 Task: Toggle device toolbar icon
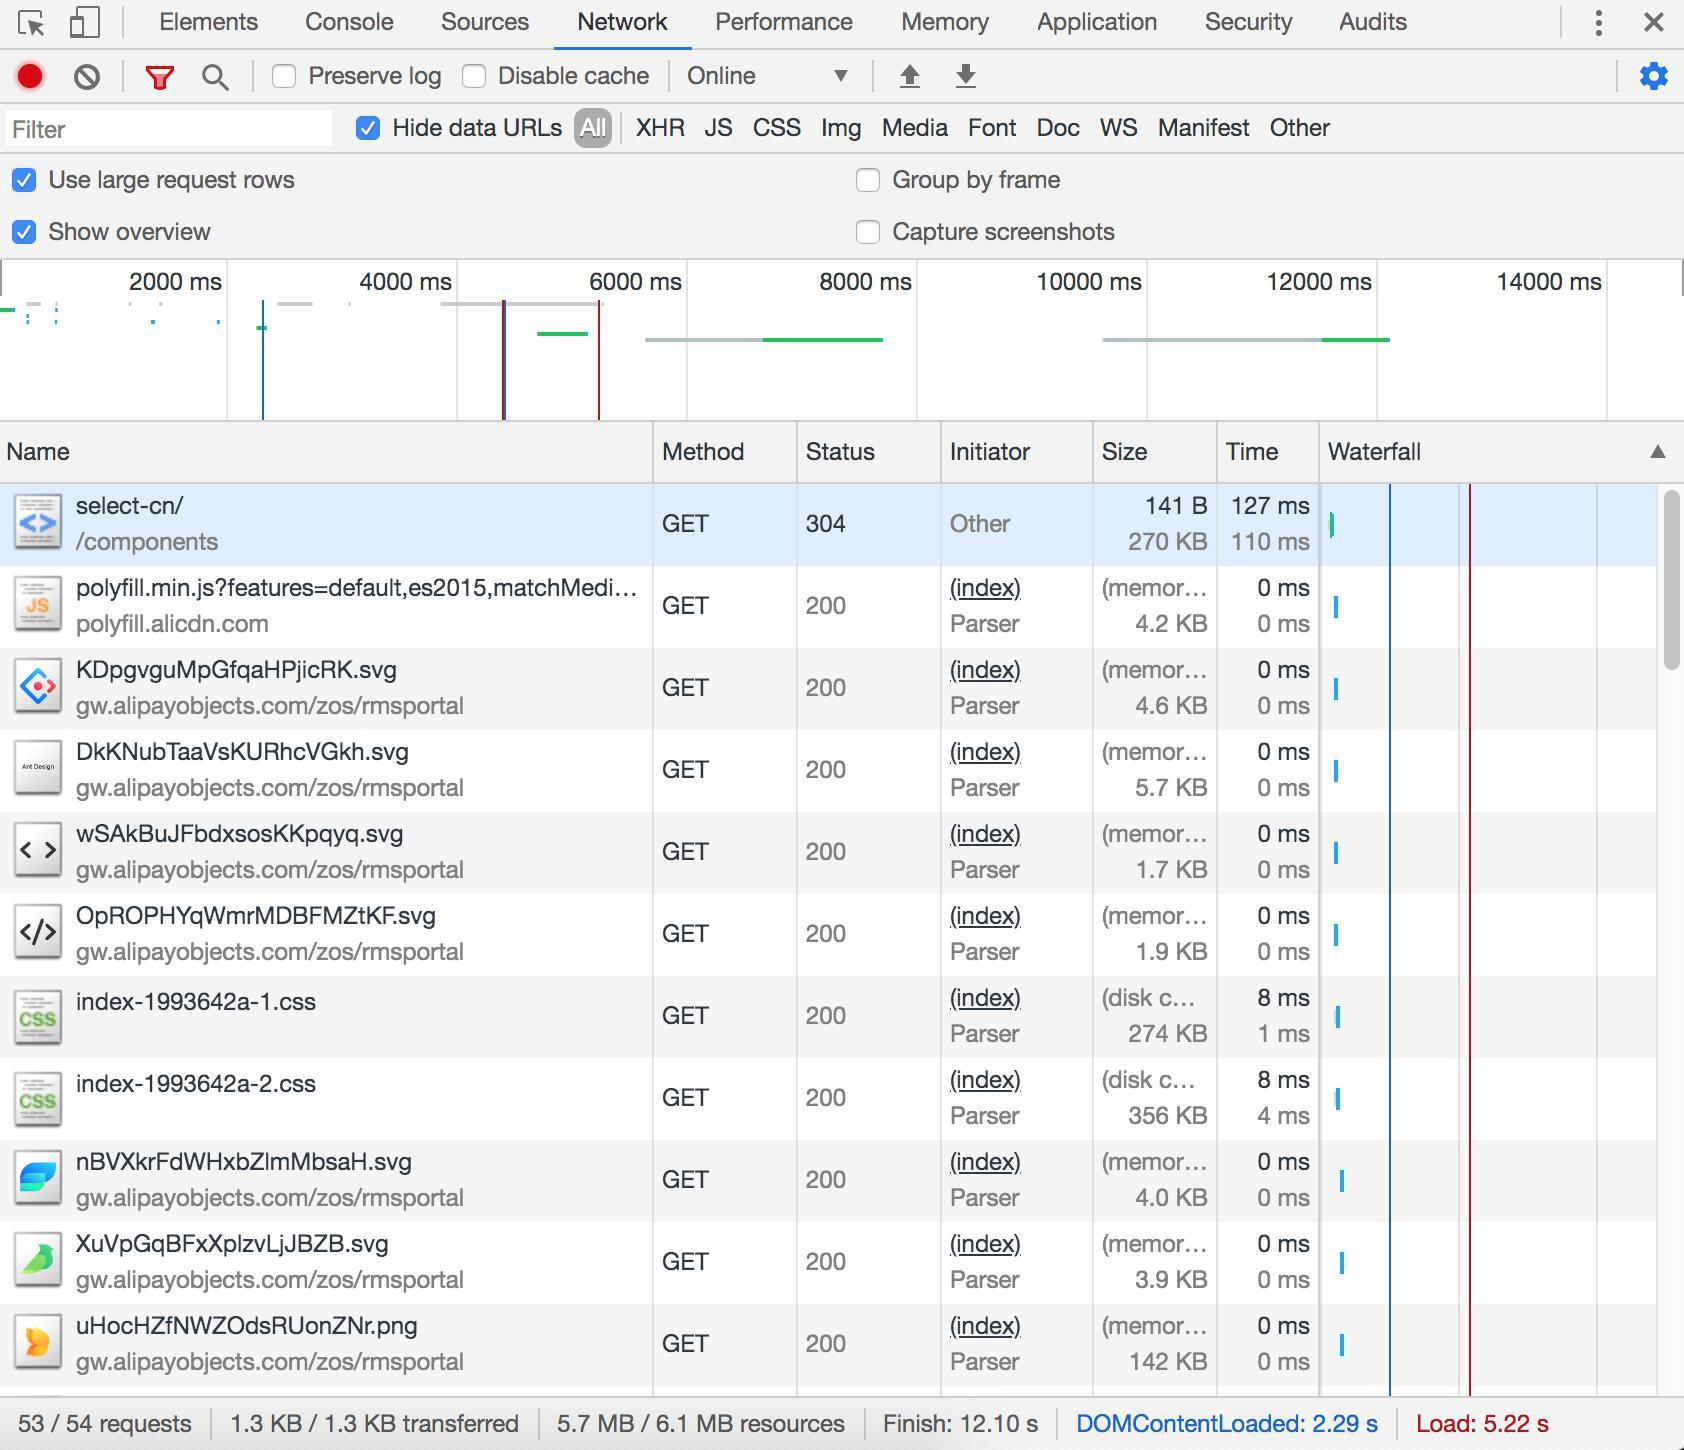[x=84, y=22]
